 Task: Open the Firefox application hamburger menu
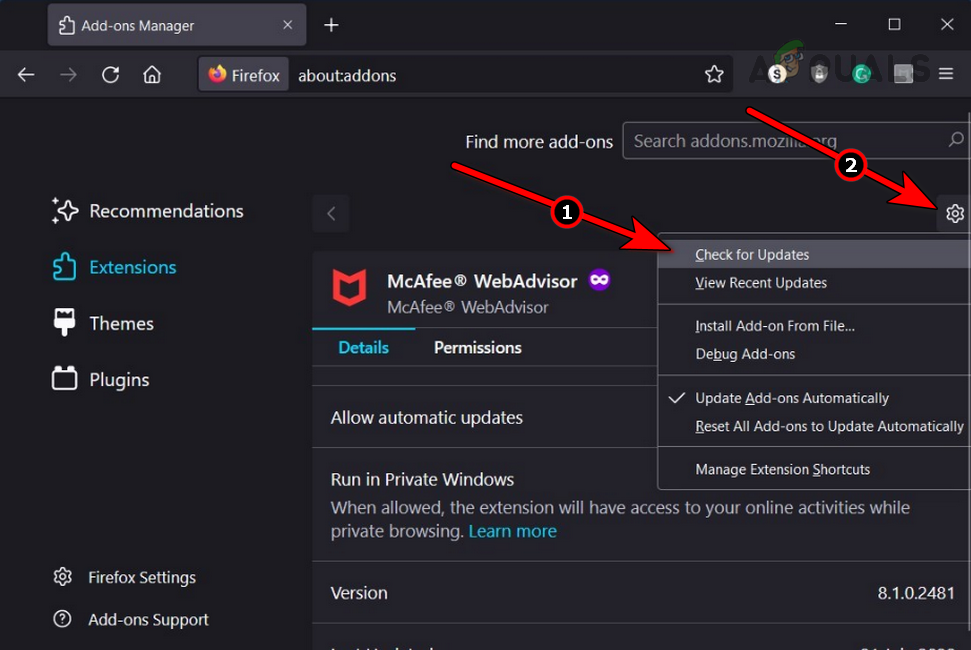point(946,73)
